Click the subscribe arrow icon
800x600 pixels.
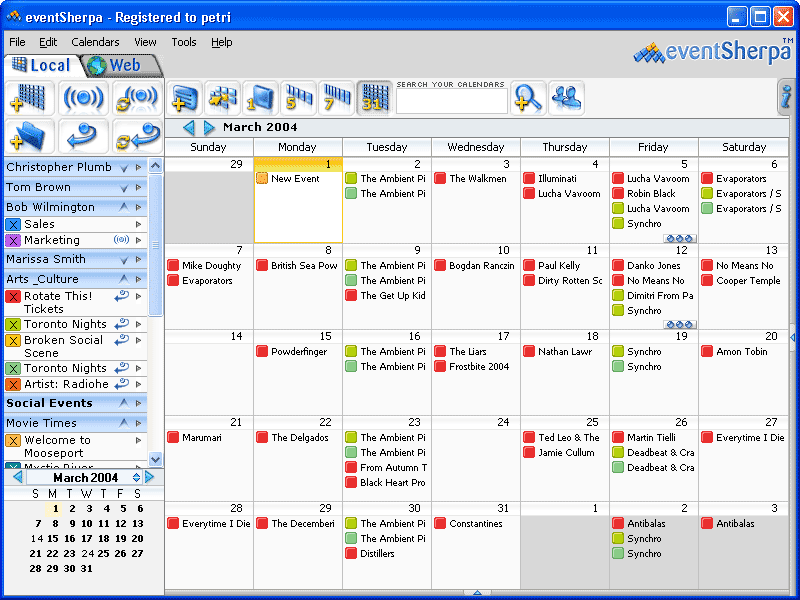point(83,136)
